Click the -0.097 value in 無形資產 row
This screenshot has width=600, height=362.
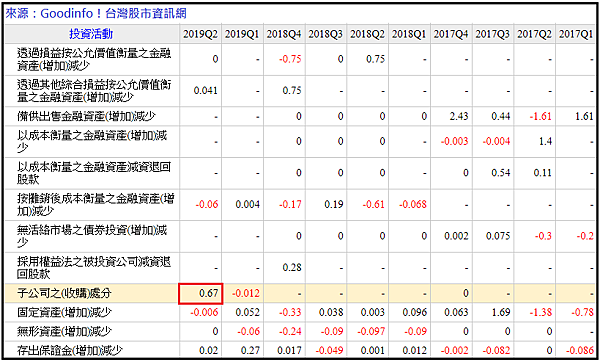point(371,331)
